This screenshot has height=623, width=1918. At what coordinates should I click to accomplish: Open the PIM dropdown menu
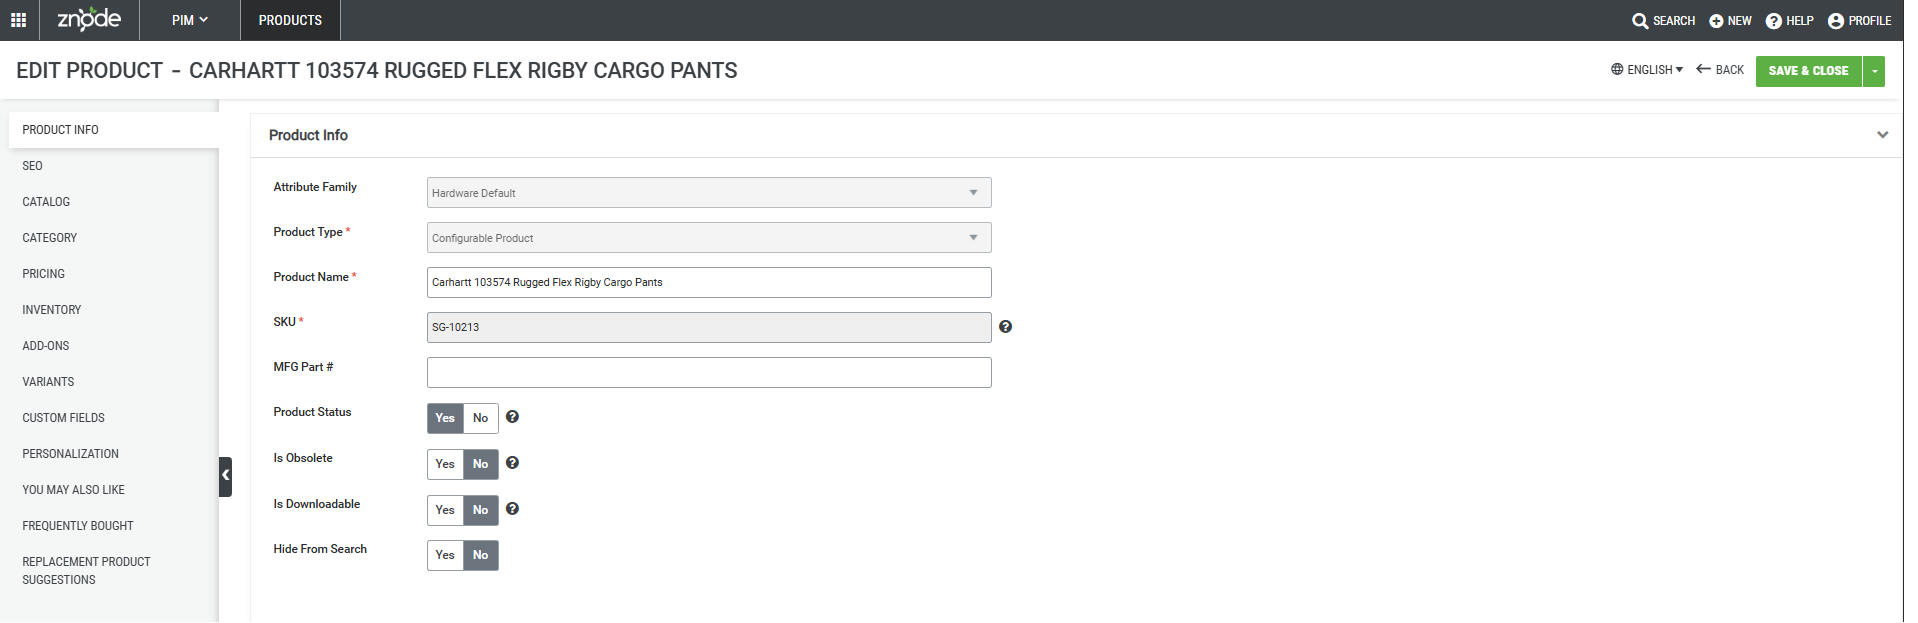point(190,20)
